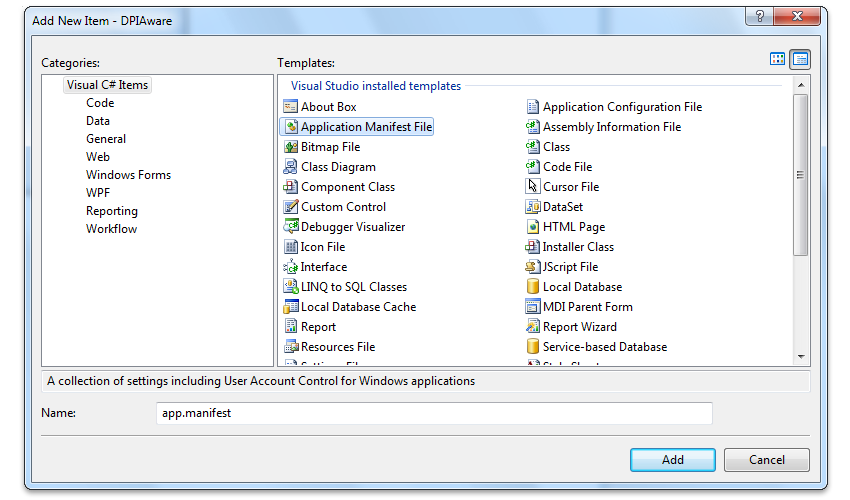The image size is (850, 500).
Task: Select the Workflow category
Action: click(112, 229)
